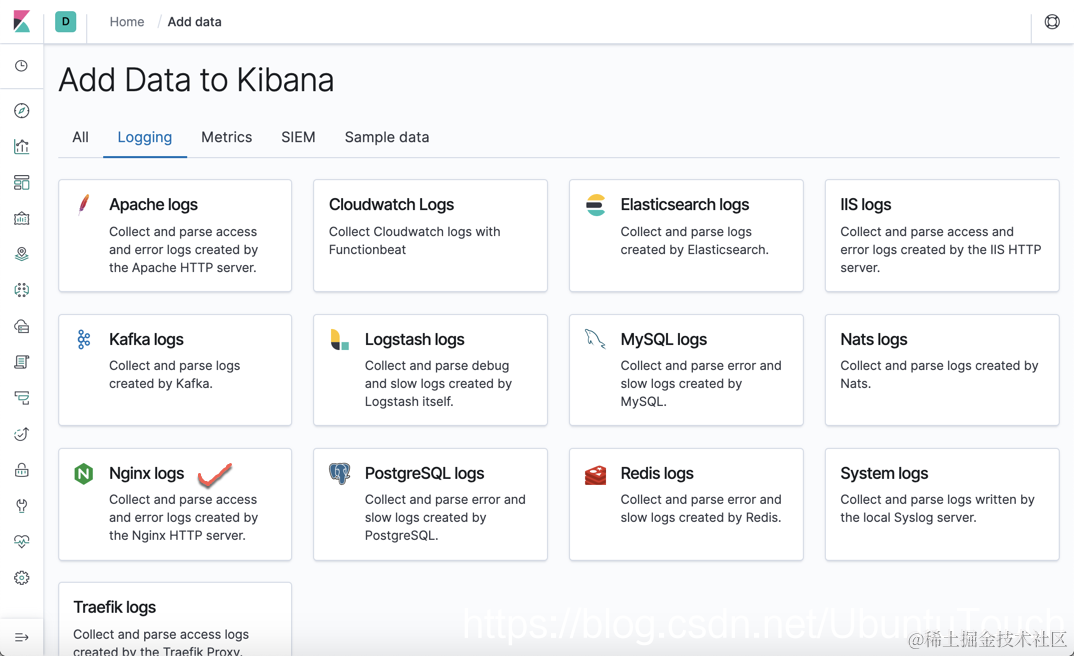Viewport: 1074px width, 656px height.
Task: Click the Home breadcrumb link
Action: tap(126, 21)
